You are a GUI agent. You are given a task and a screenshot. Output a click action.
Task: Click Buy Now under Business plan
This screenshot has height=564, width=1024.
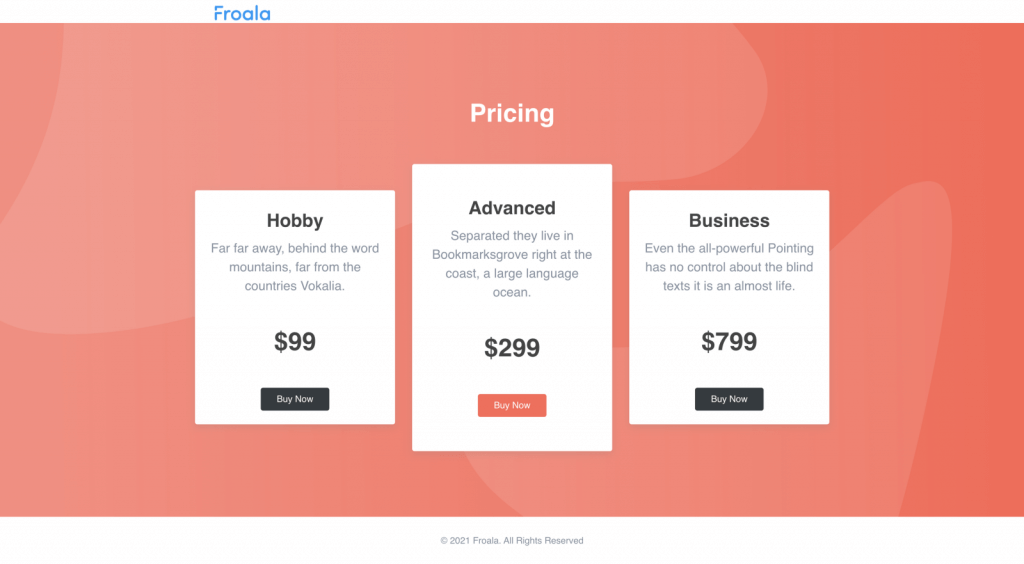[x=729, y=399]
